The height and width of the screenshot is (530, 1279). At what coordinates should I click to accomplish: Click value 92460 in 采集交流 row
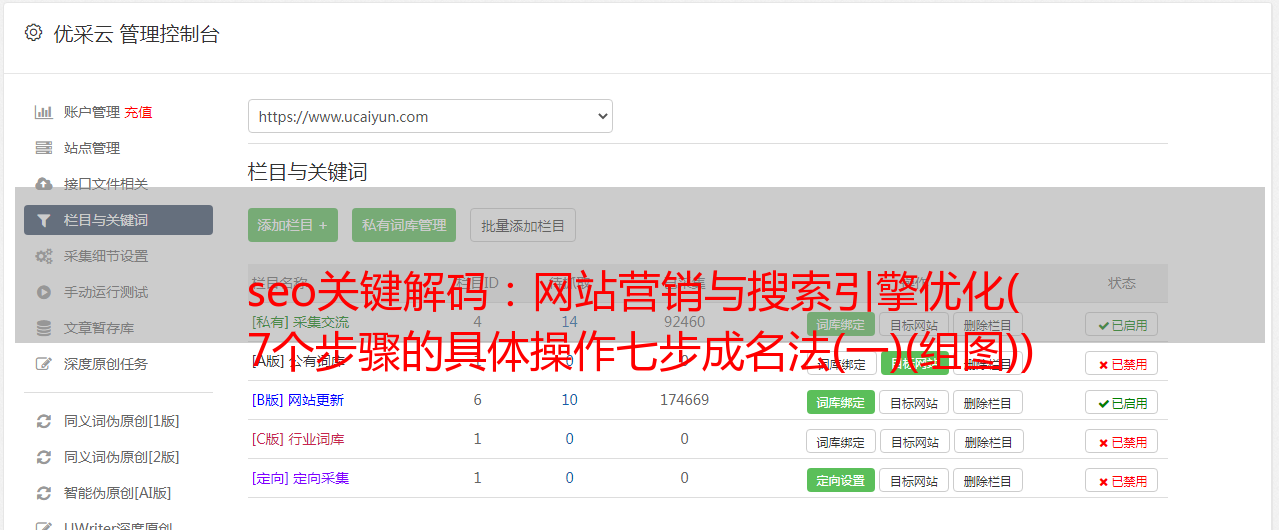[684, 322]
